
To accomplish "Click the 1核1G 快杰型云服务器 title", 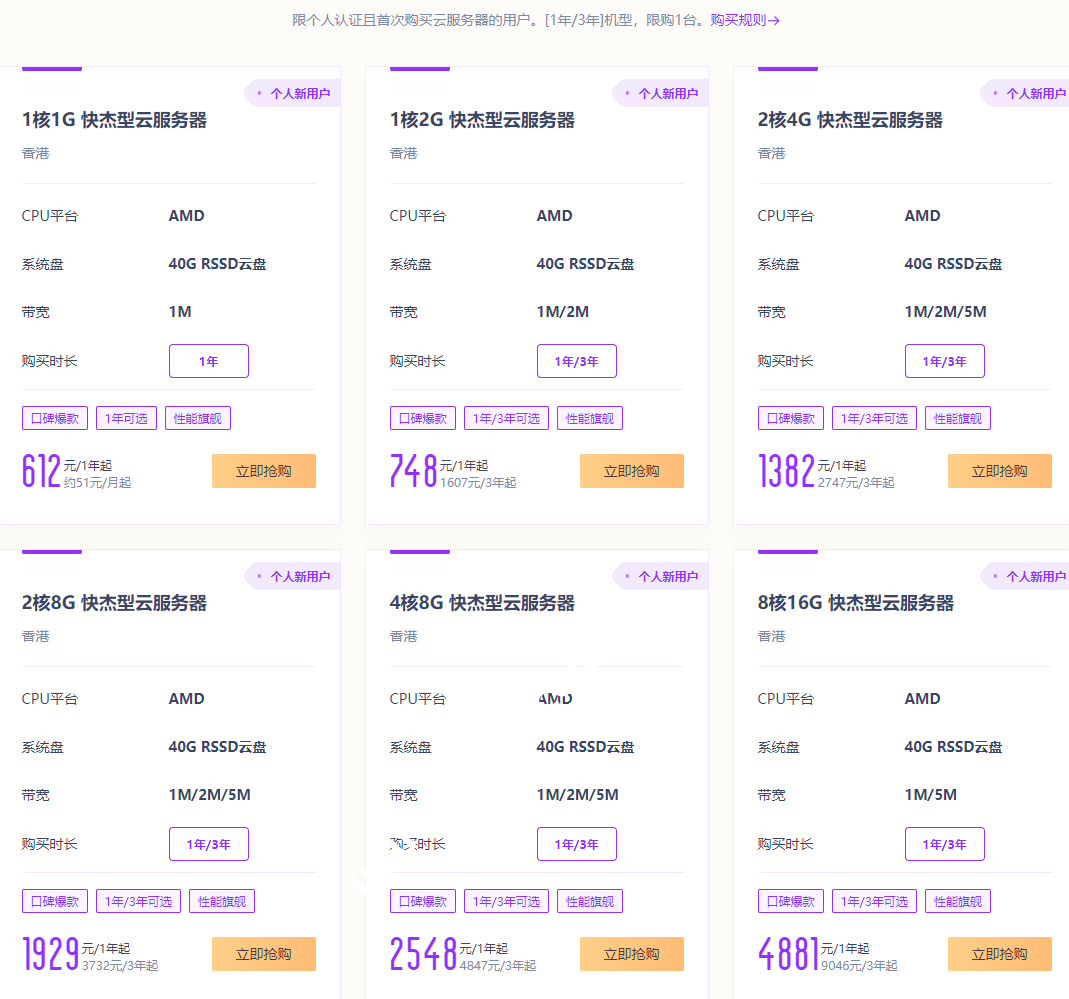I will [x=115, y=120].
